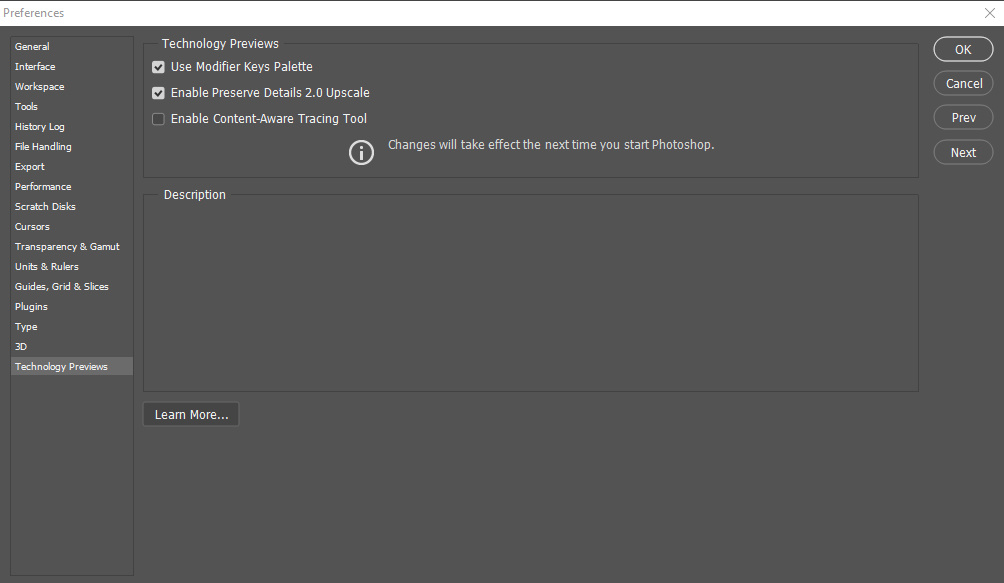Image resolution: width=1004 pixels, height=583 pixels.
Task: Open the Learn More link button
Action: 191,415
